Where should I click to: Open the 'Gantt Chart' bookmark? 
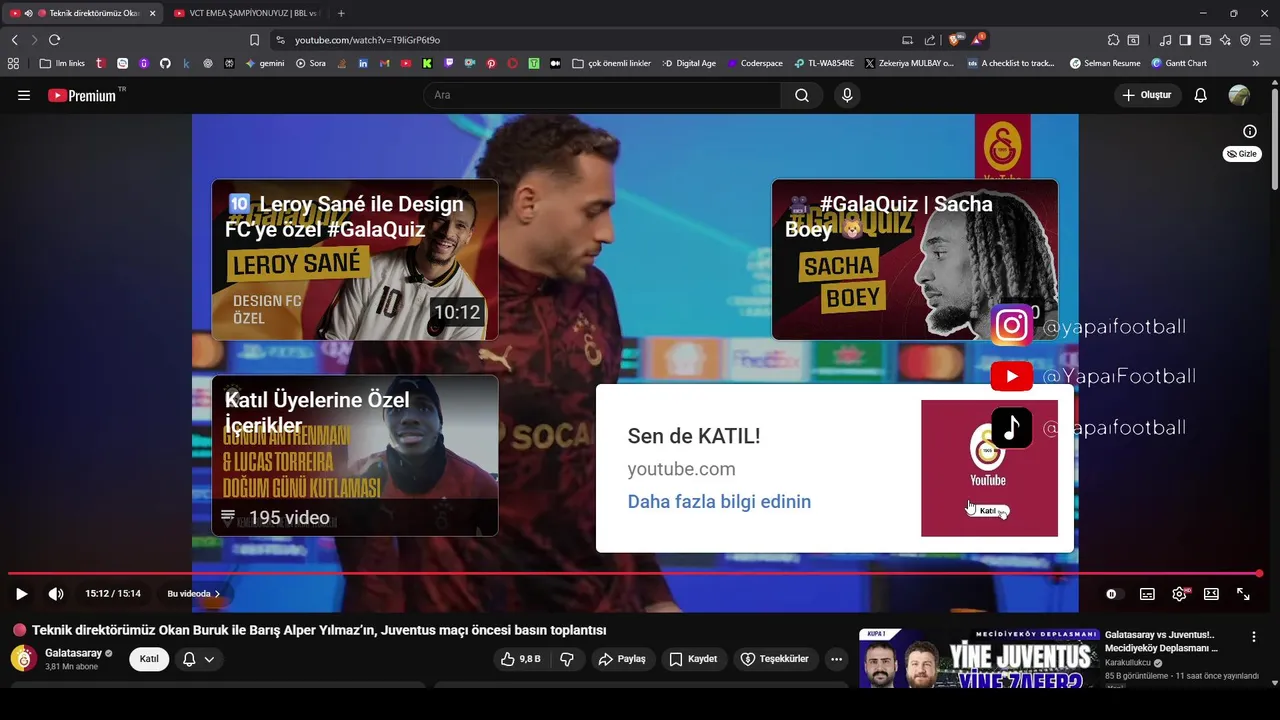coord(1179,63)
